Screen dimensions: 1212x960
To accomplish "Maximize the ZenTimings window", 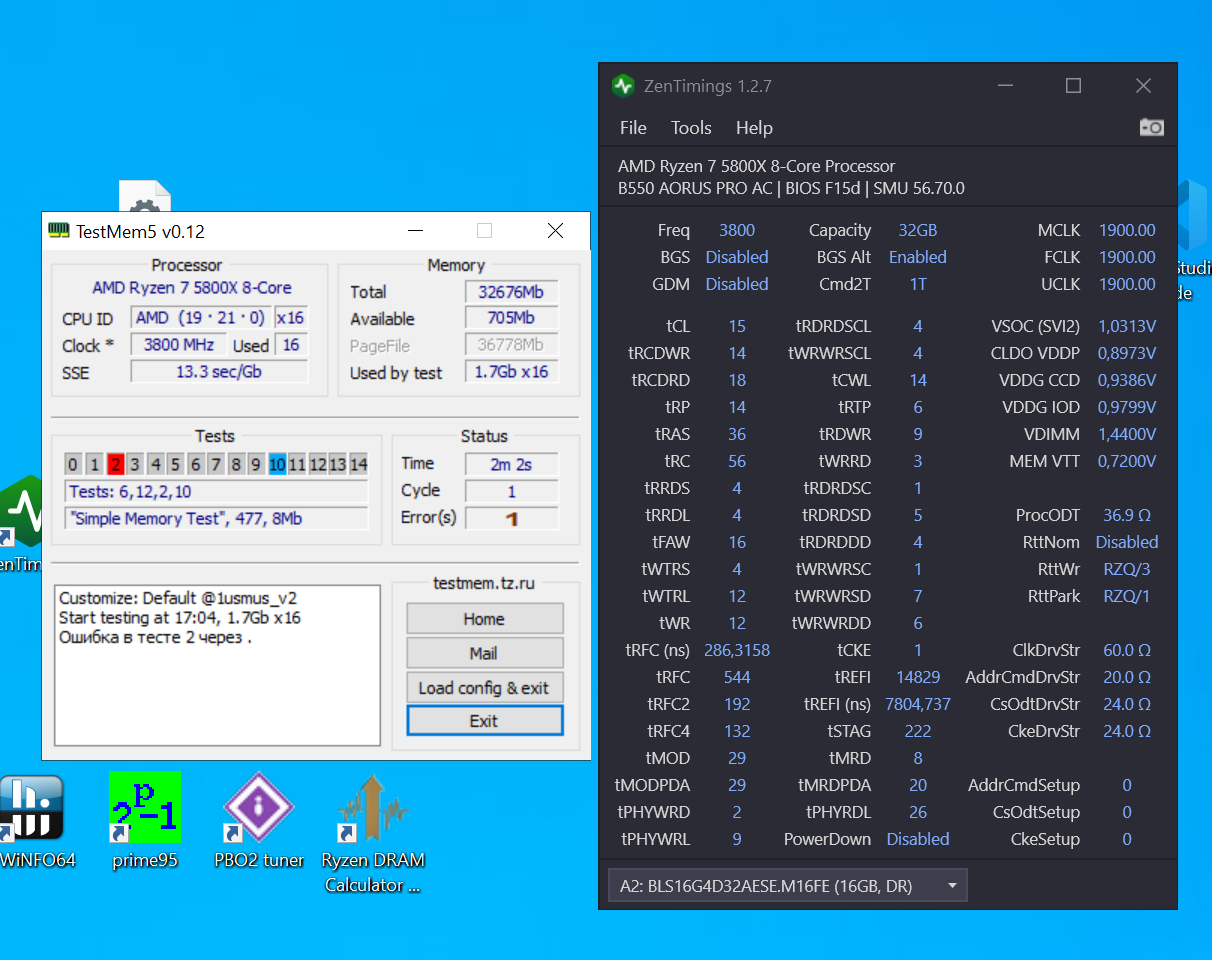I will 1073,86.
